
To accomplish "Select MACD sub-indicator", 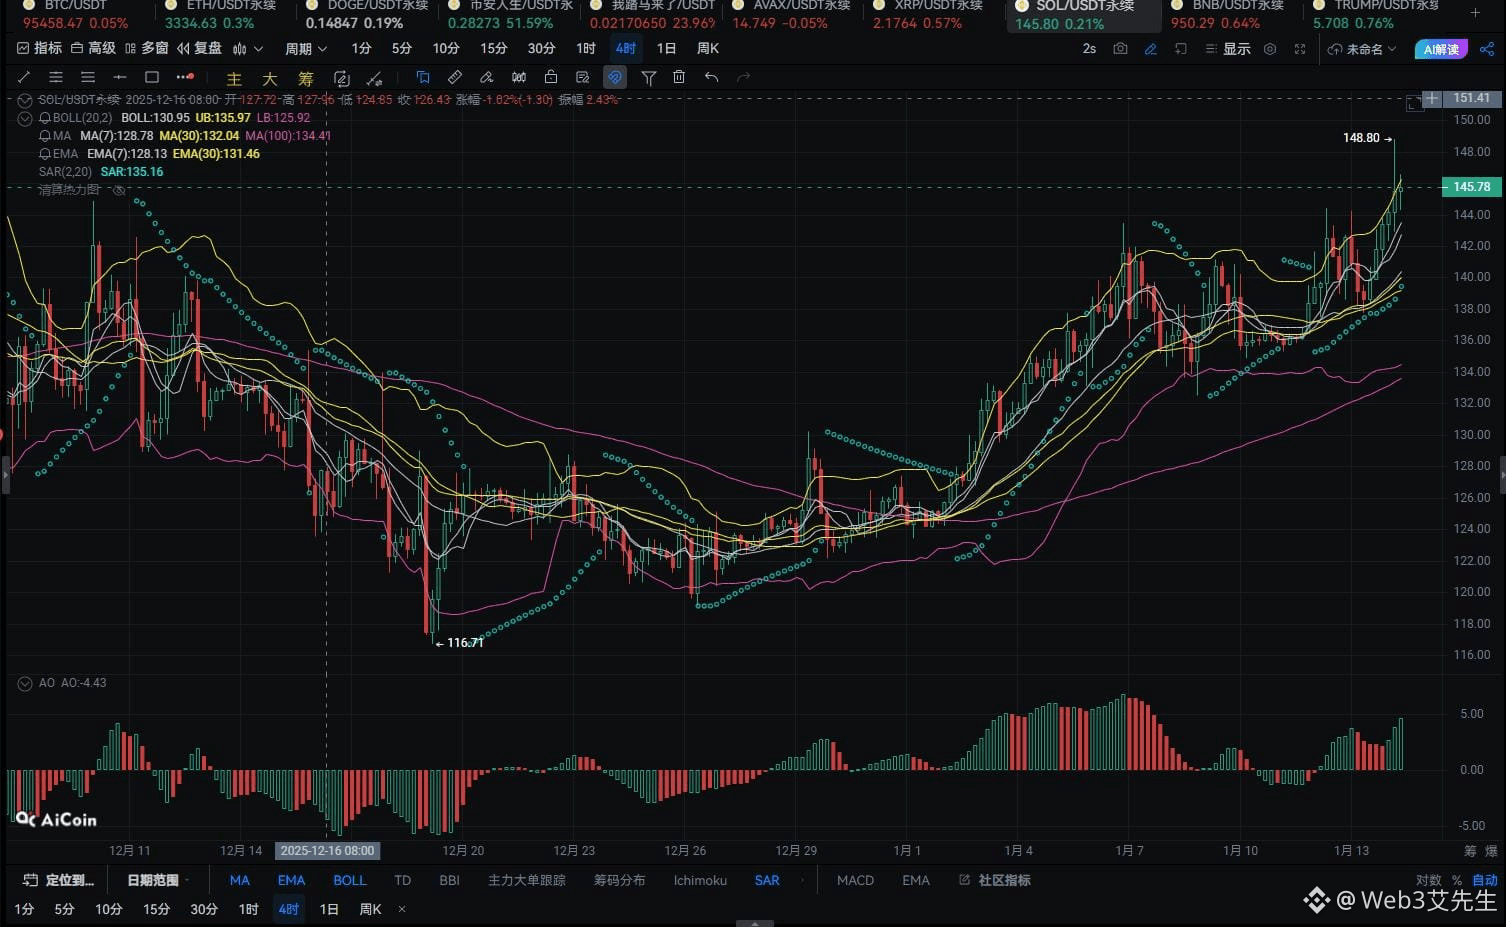I will tap(855, 880).
